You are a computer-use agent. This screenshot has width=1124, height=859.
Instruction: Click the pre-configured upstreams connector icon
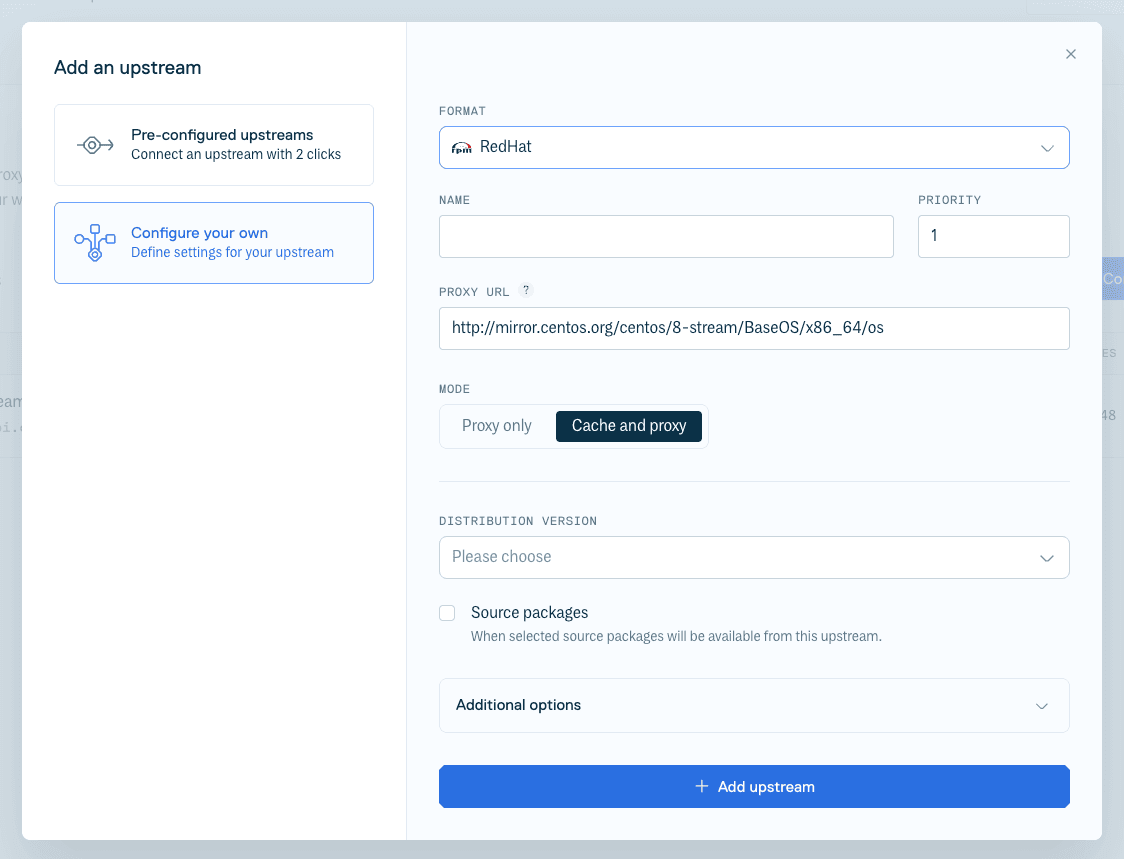click(x=95, y=145)
